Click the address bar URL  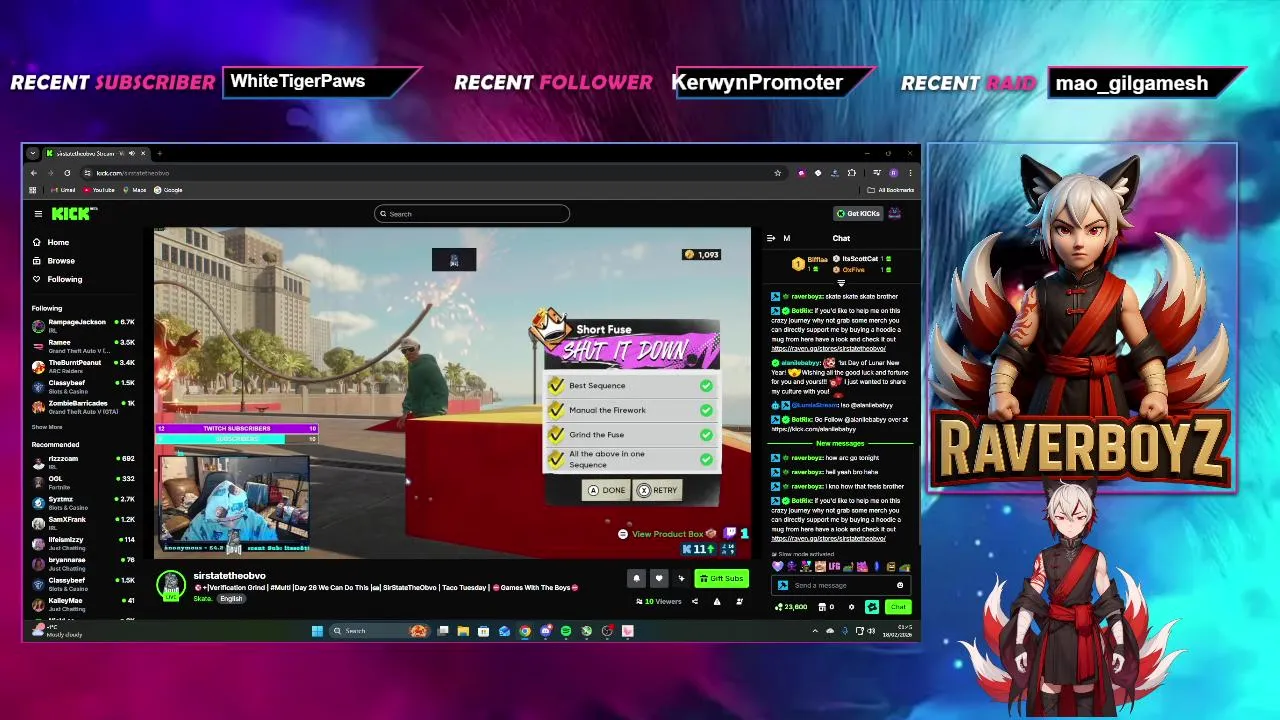point(133,173)
